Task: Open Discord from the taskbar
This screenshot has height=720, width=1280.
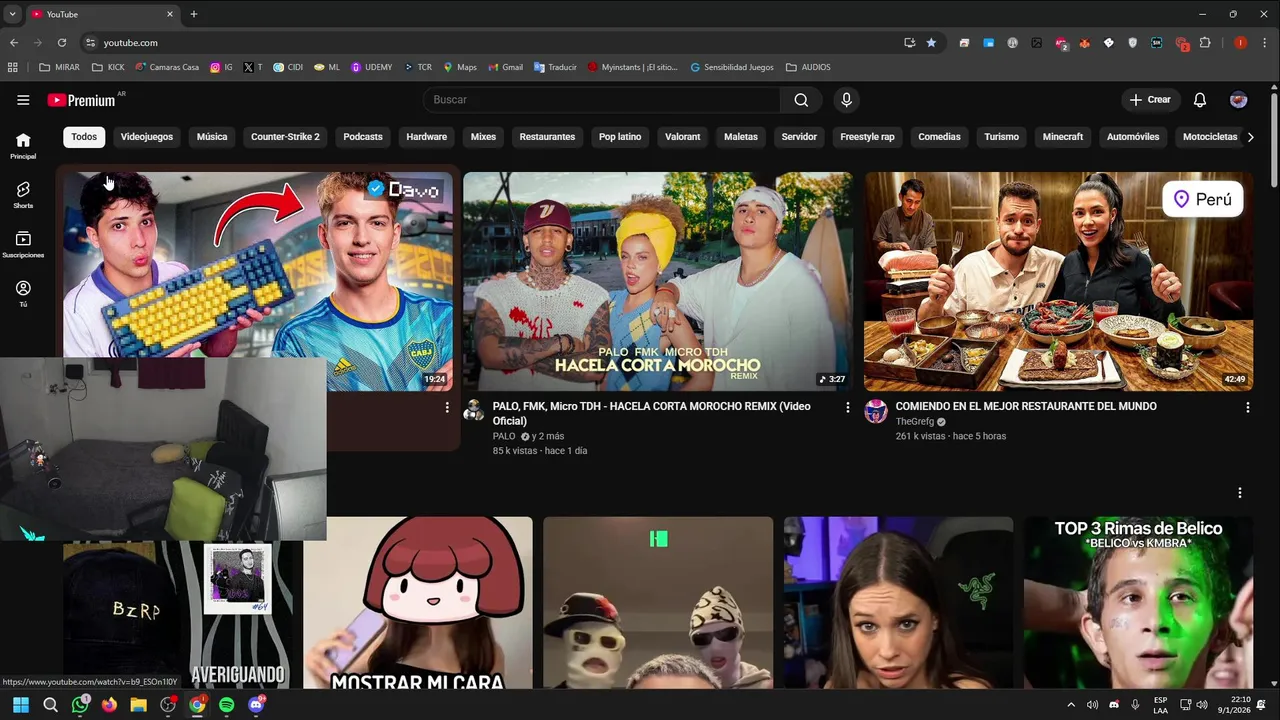Action: pyautogui.click(x=256, y=705)
